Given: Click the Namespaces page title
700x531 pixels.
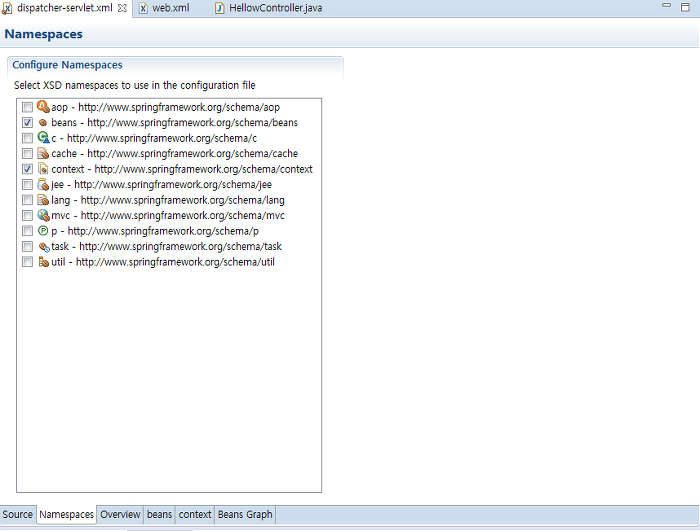Looking at the screenshot, I should pyautogui.click(x=43, y=34).
